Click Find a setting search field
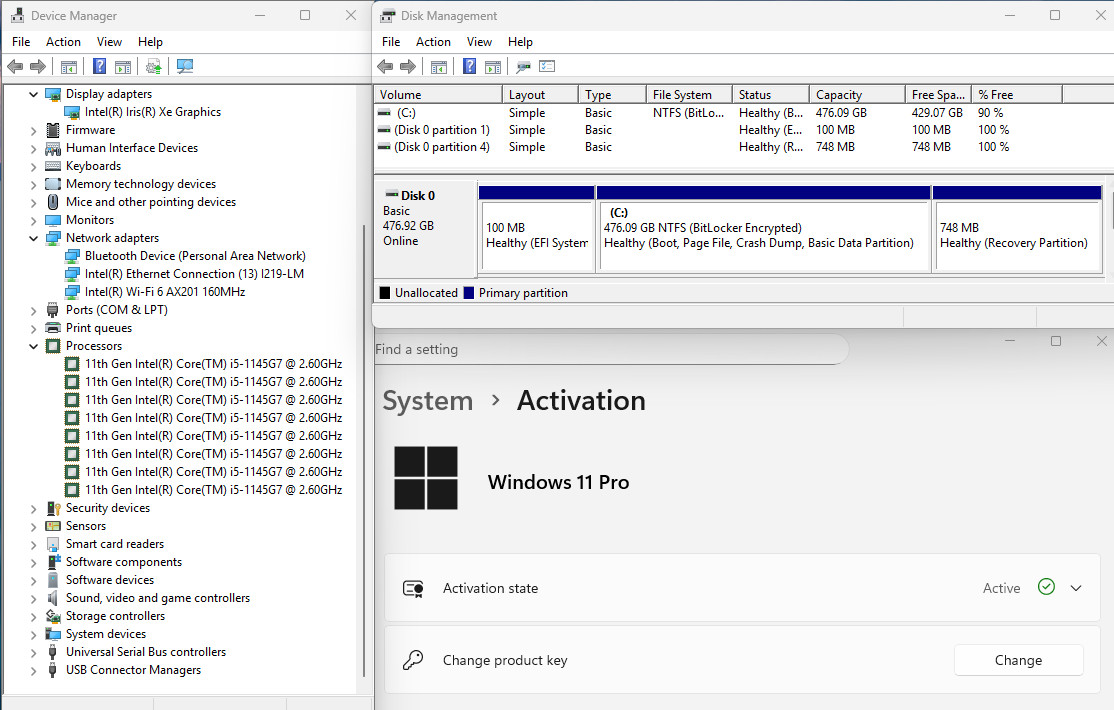The height and width of the screenshot is (710, 1114). (610, 349)
